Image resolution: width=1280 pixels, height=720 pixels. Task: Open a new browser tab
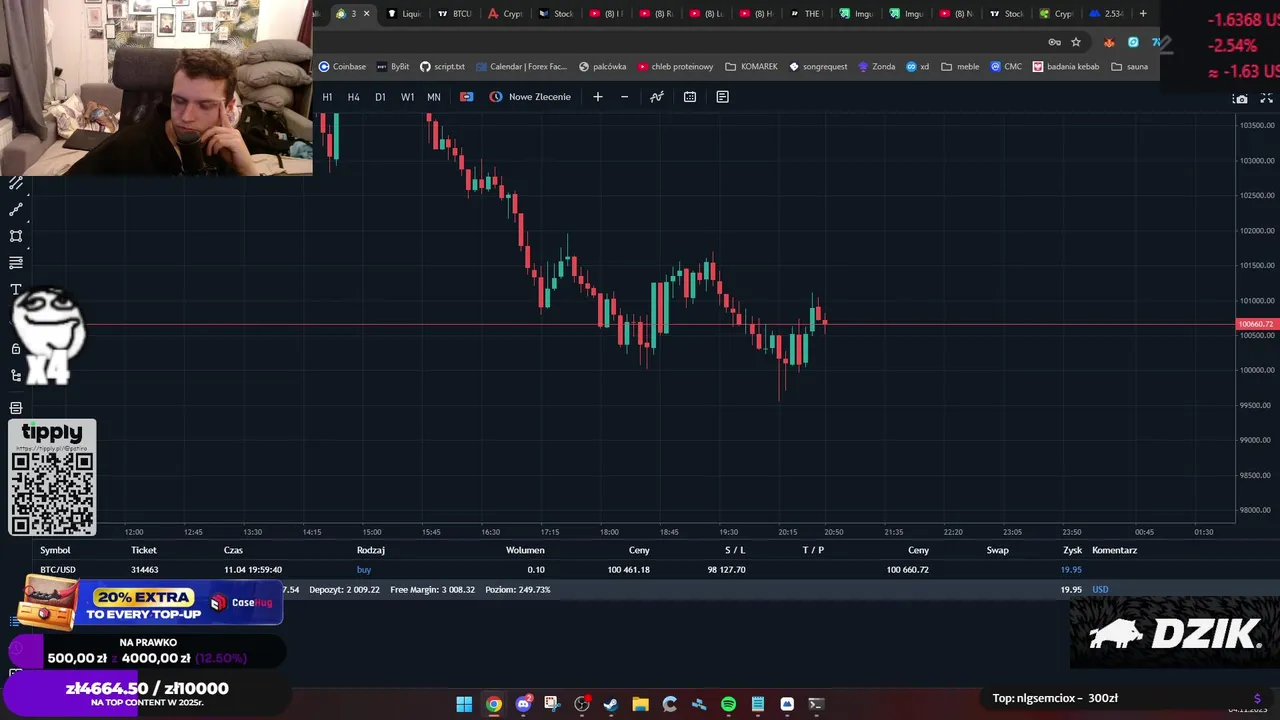tap(1143, 14)
